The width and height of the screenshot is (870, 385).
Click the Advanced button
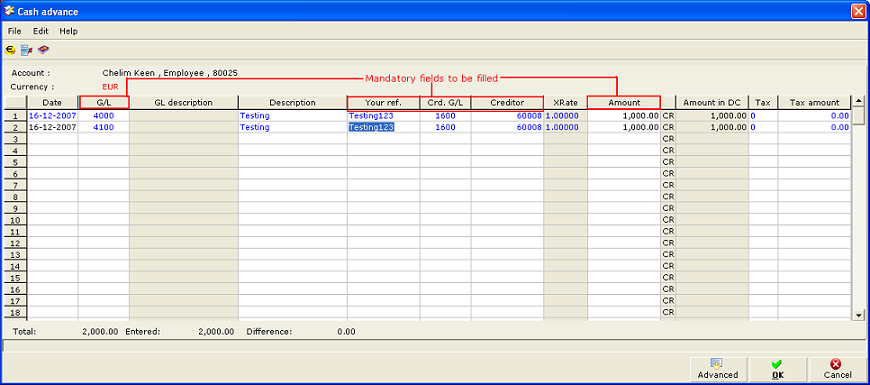pos(718,369)
